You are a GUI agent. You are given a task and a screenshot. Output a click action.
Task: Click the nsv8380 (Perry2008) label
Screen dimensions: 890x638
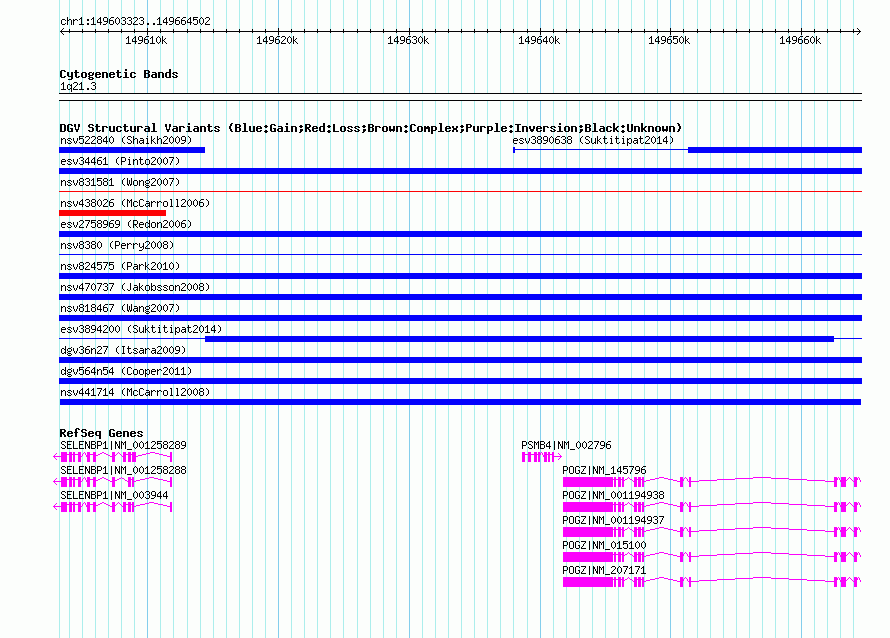pos(117,245)
